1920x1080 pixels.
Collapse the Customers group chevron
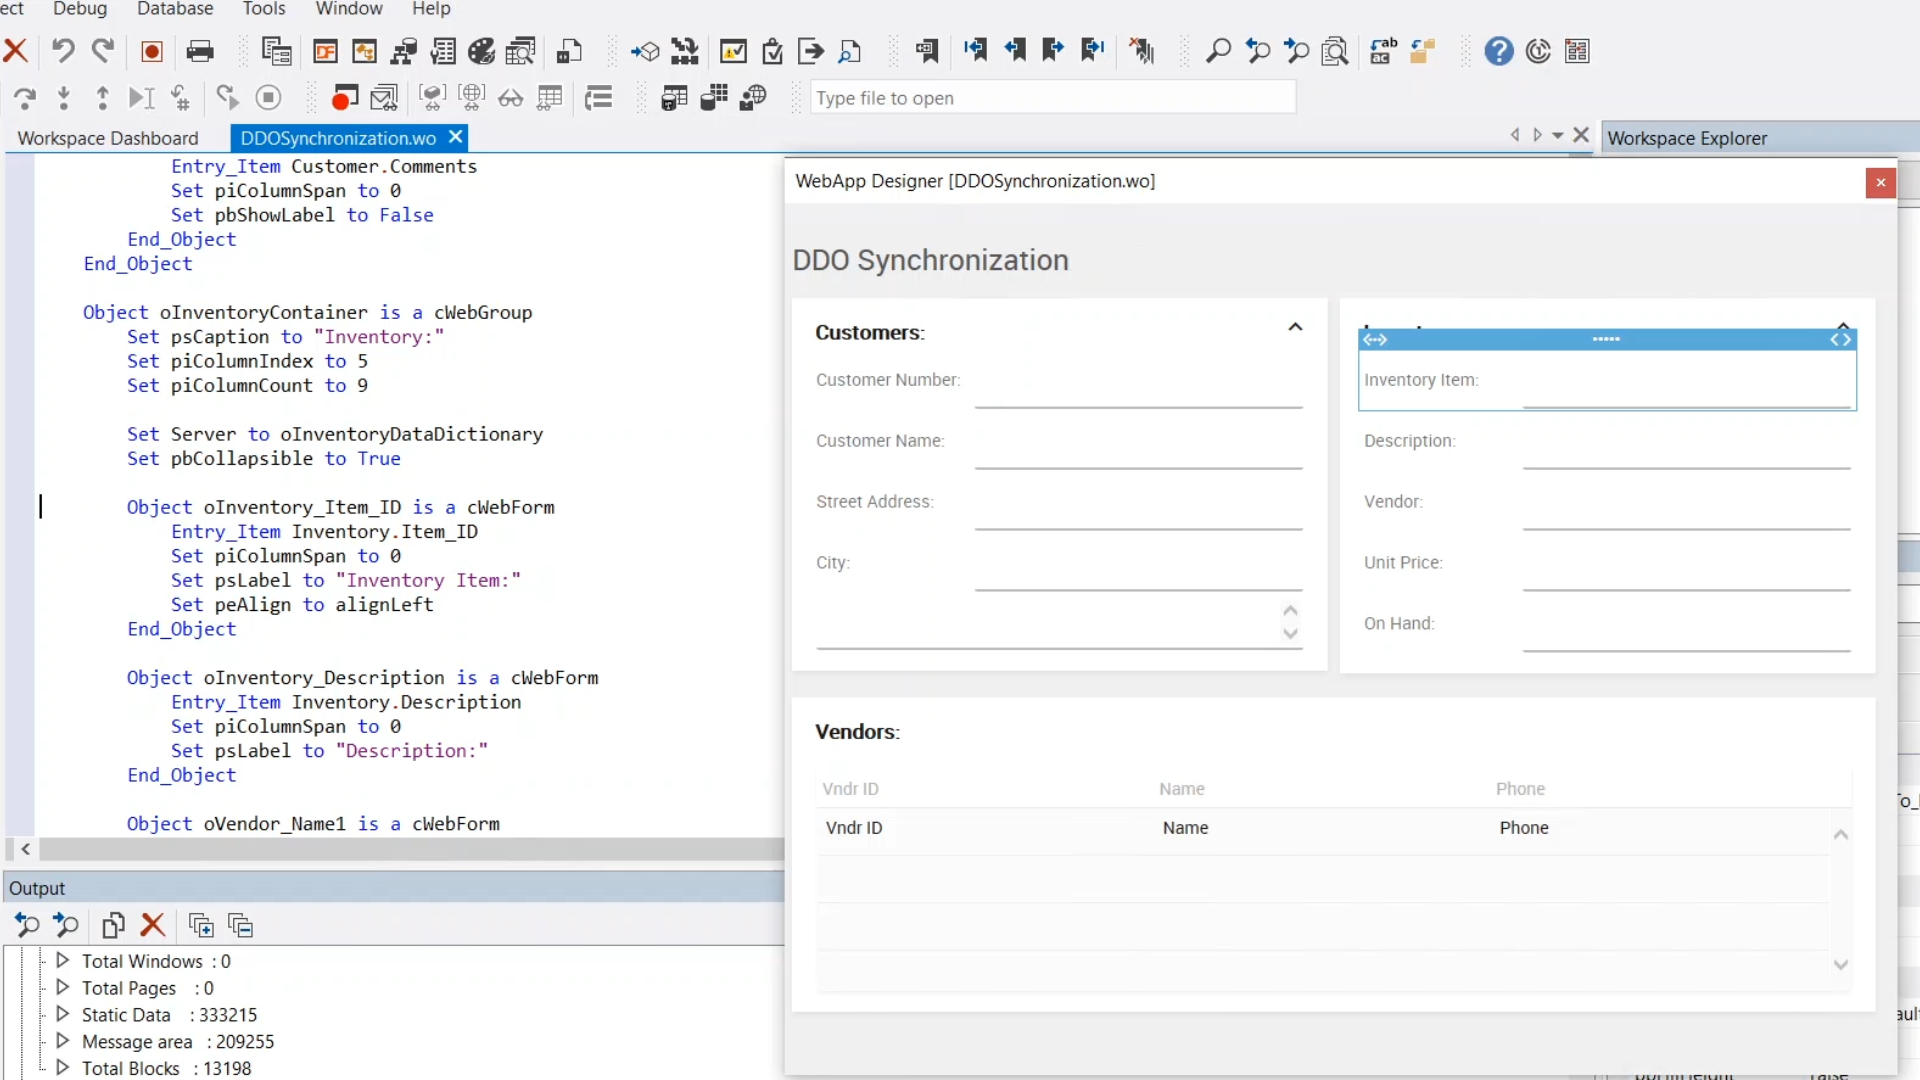pos(1295,327)
